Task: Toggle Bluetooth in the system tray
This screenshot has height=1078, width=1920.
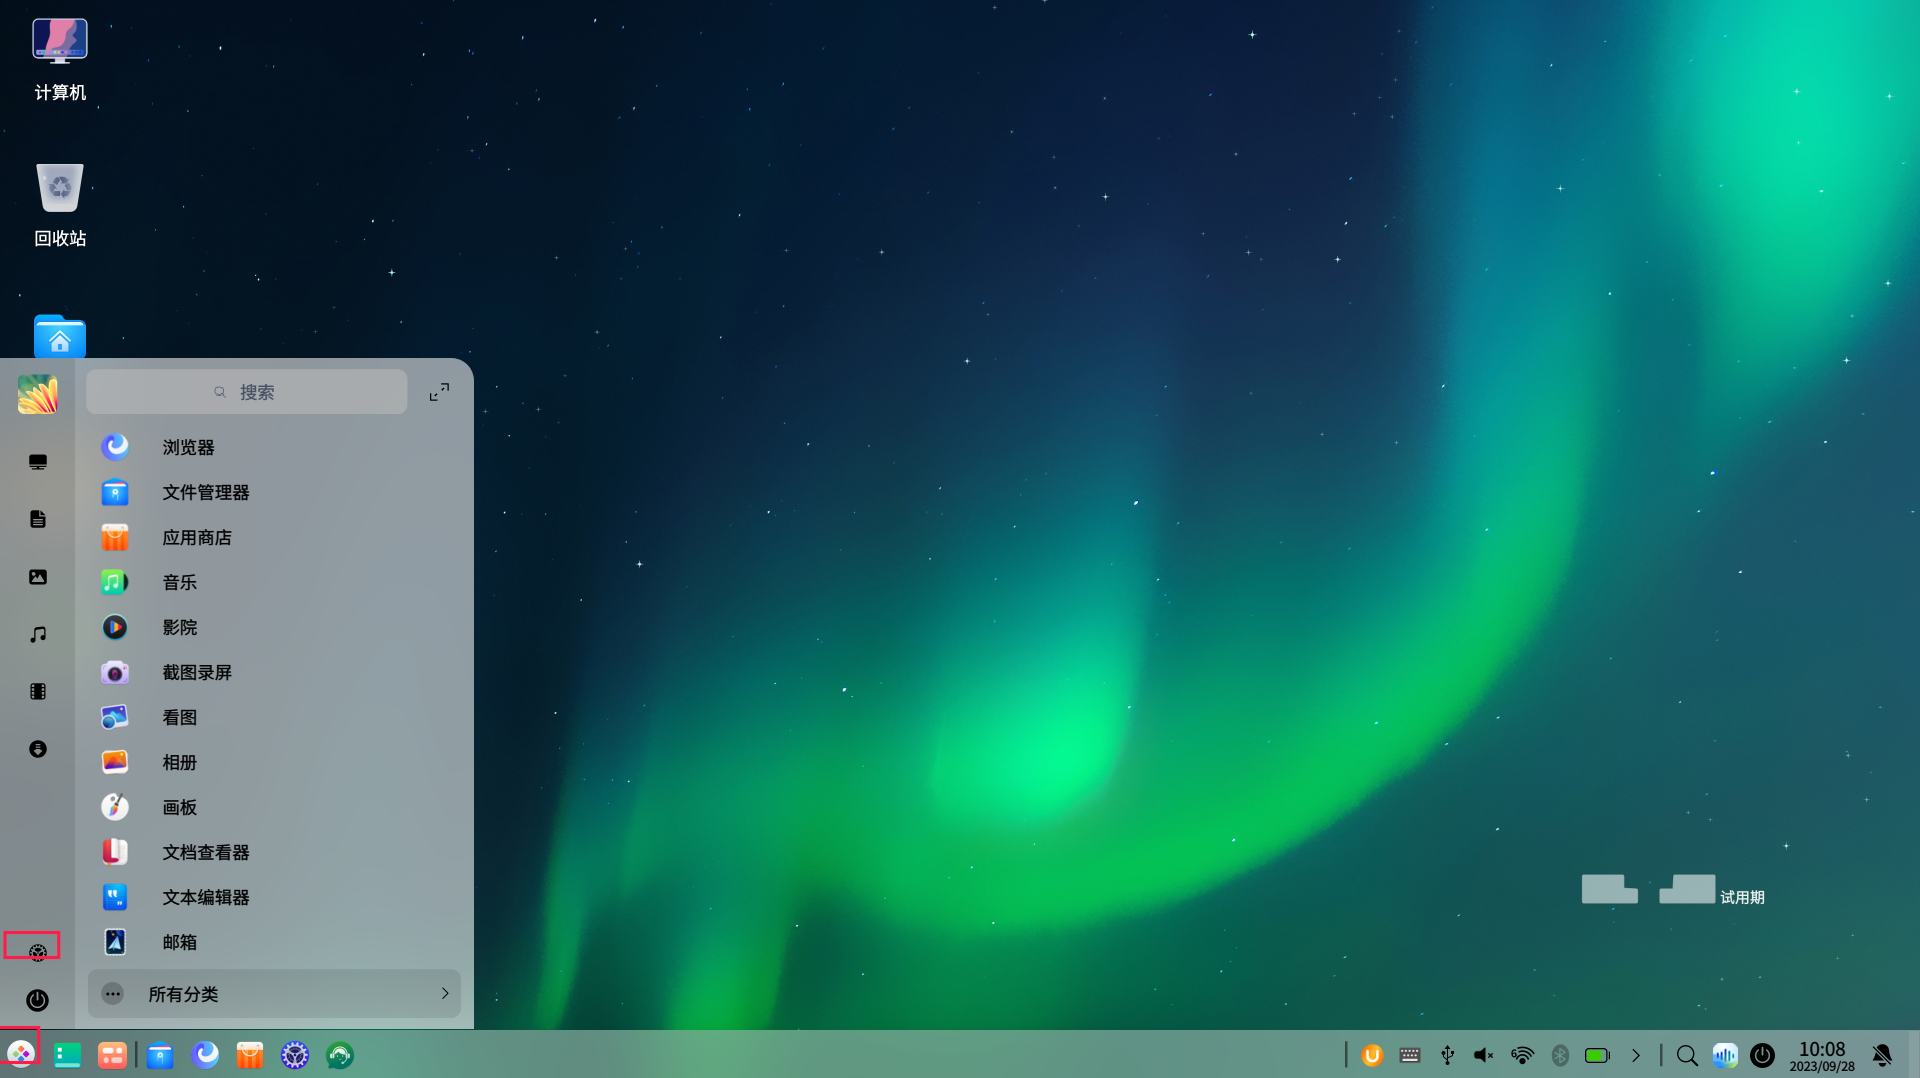Action: pos(1560,1055)
